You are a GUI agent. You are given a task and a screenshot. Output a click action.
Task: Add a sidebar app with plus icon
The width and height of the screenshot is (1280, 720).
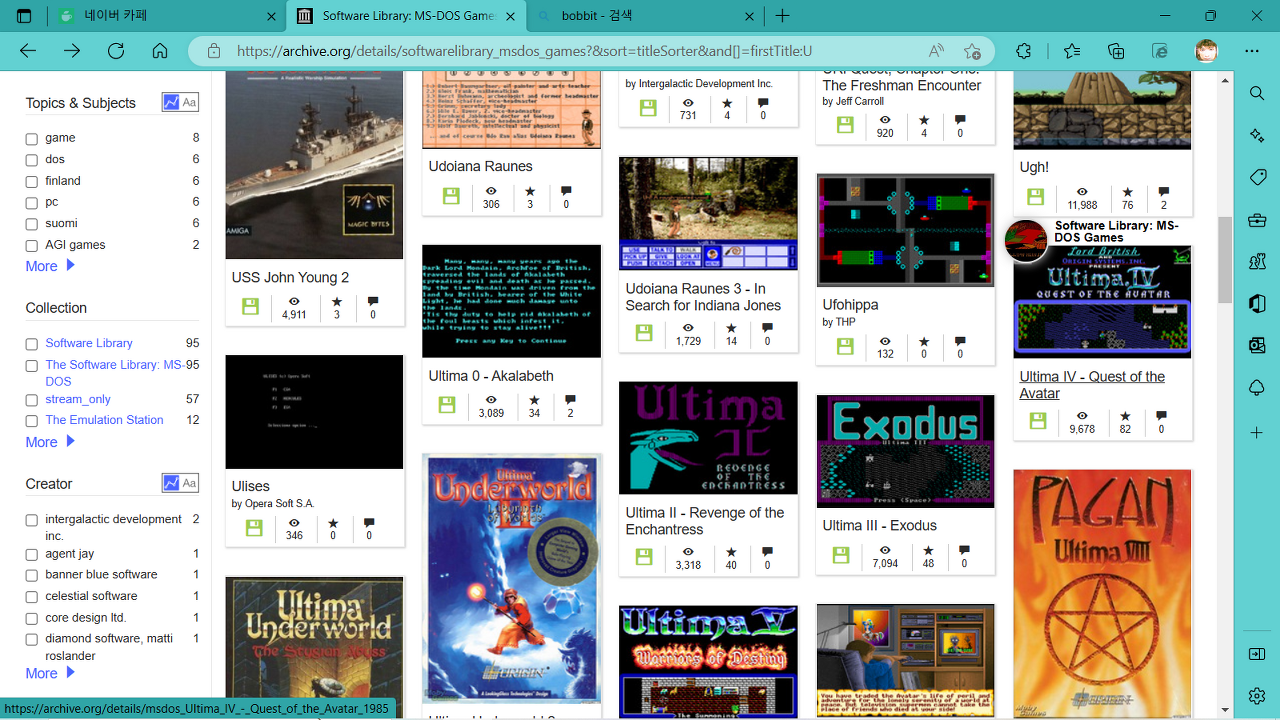(x=1257, y=432)
